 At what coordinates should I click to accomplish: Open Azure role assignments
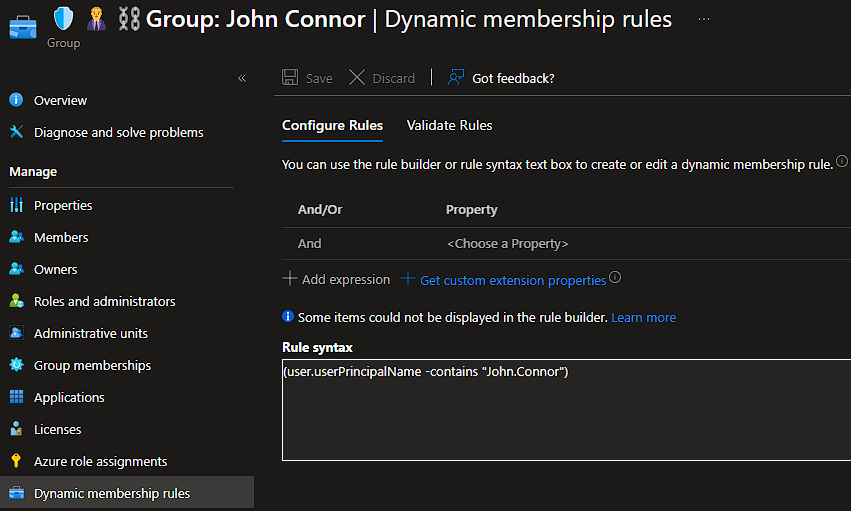100,462
